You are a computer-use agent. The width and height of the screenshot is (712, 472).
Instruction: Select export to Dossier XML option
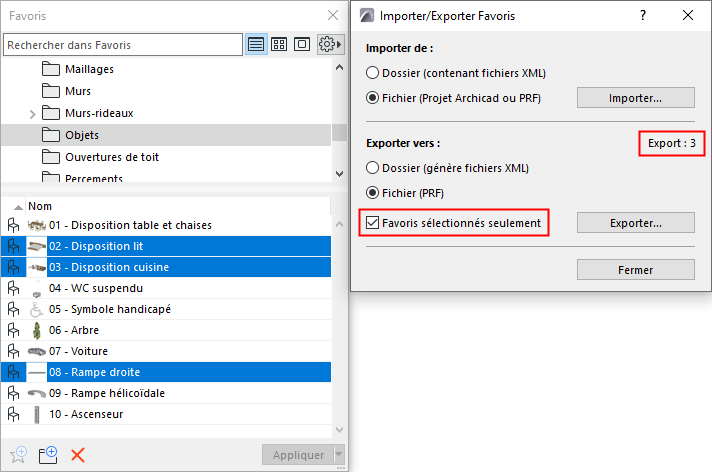373,168
